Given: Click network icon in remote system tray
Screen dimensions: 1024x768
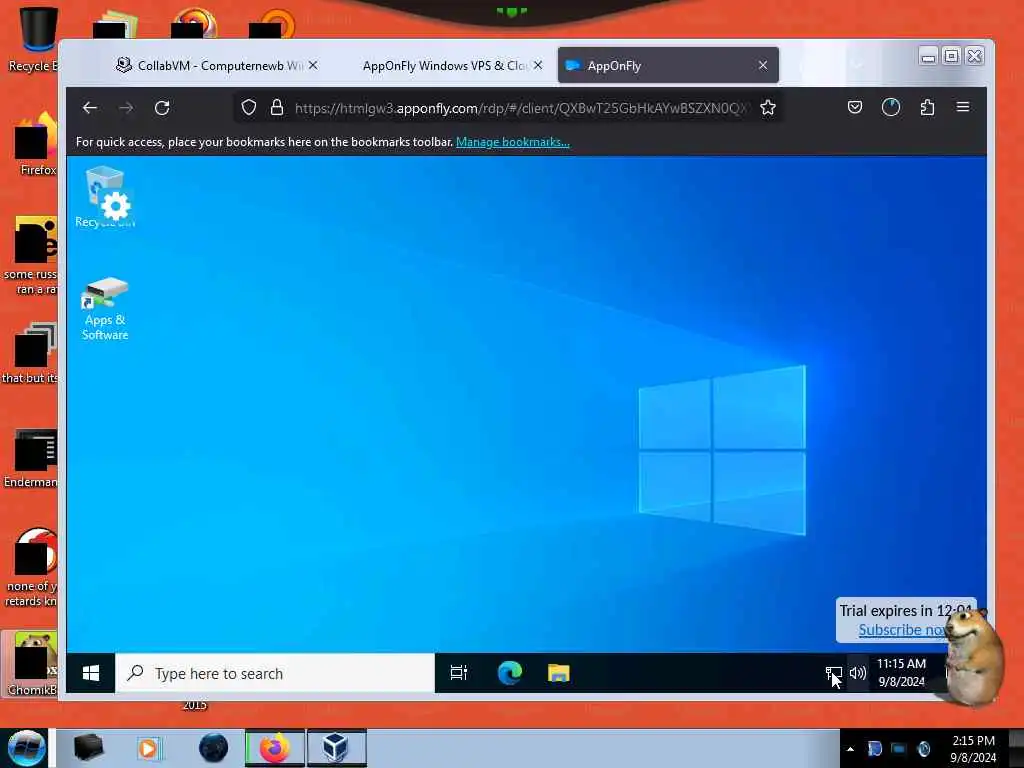Looking at the screenshot, I should click(x=833, y=673).
